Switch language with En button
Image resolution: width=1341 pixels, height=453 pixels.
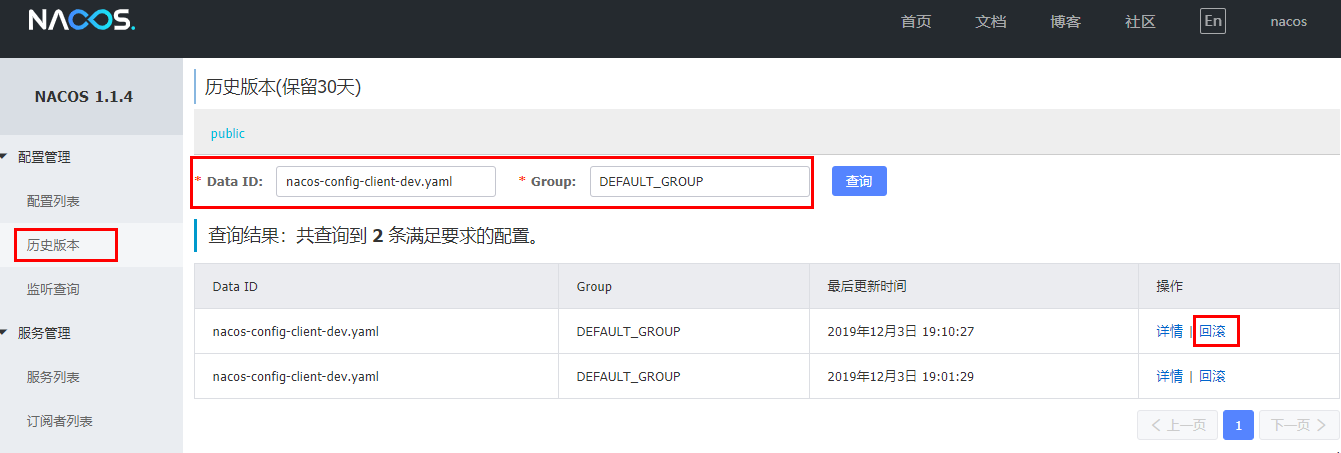pyautogui.click(x=1213, y=21)
